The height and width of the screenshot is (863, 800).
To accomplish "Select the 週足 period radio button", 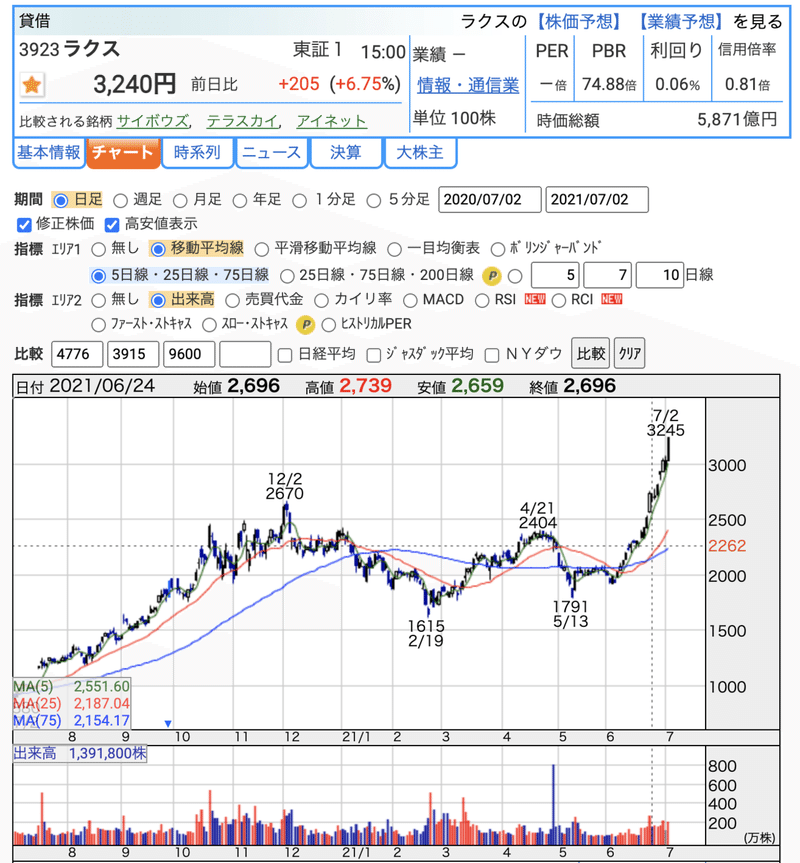I will [120, 200].
